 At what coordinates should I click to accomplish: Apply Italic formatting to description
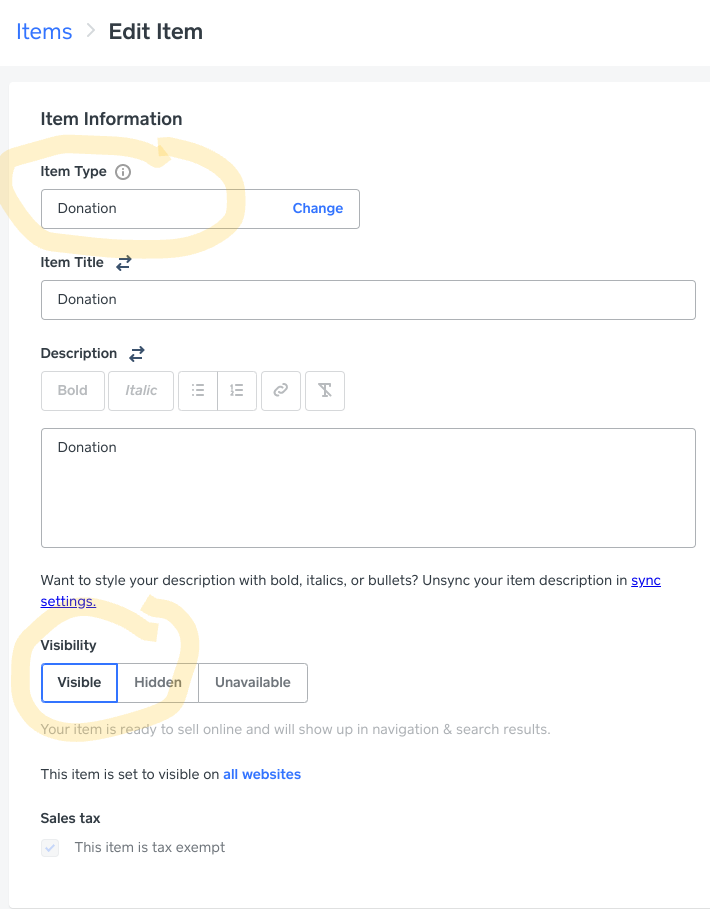point(141,391)
